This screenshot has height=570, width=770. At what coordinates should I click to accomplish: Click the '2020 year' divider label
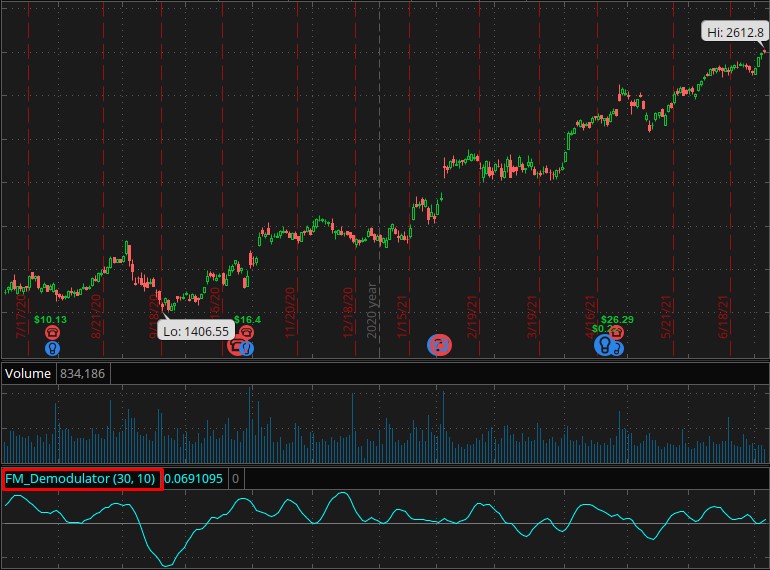point(373,310)
